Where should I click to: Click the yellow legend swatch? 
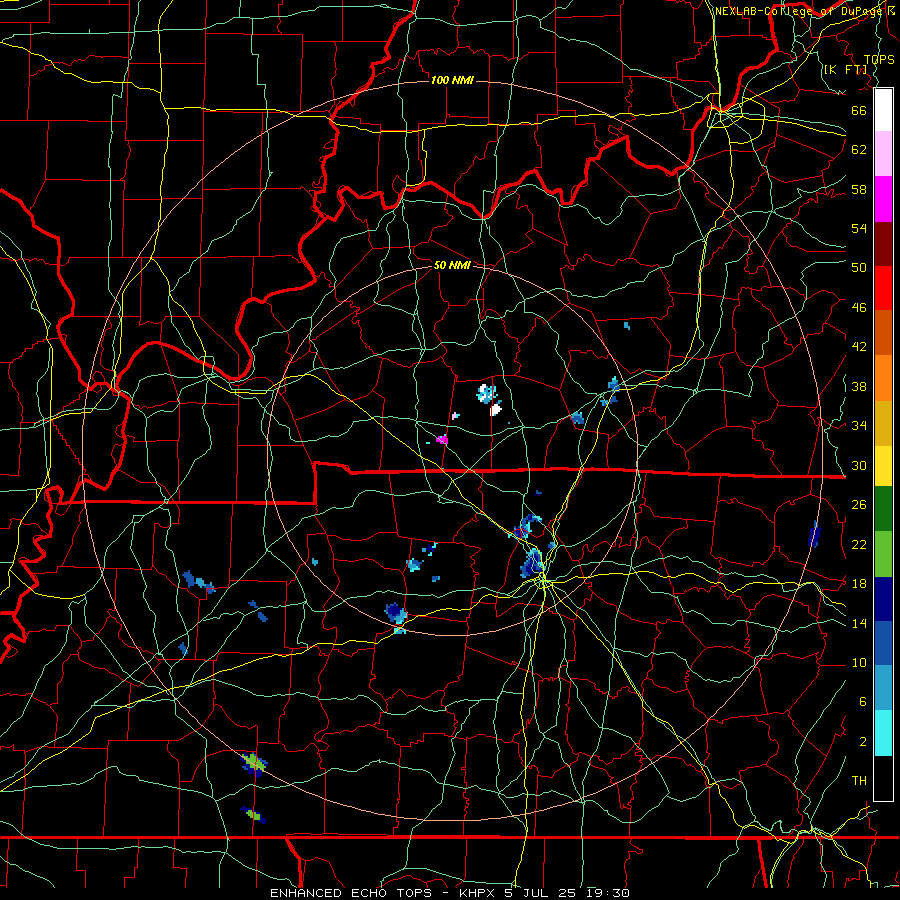pos(883,465)
